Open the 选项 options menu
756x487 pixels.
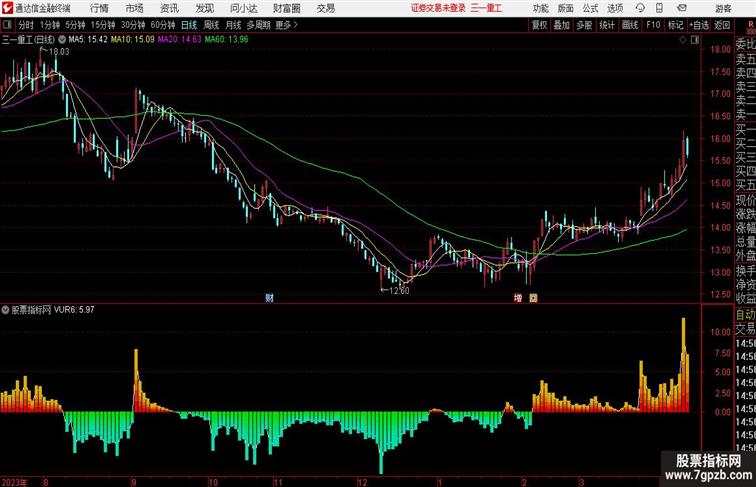(x=615, y=8)
